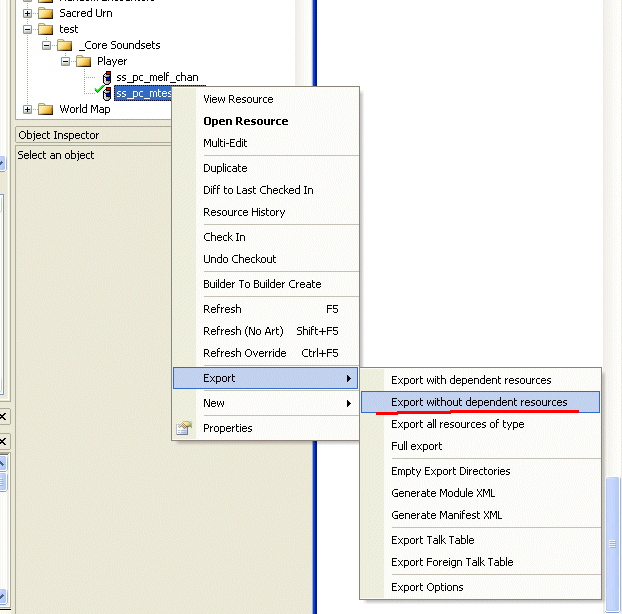The image size is (622, 614).
Task: Expand the World Map tree node
Action: [27, 110]
